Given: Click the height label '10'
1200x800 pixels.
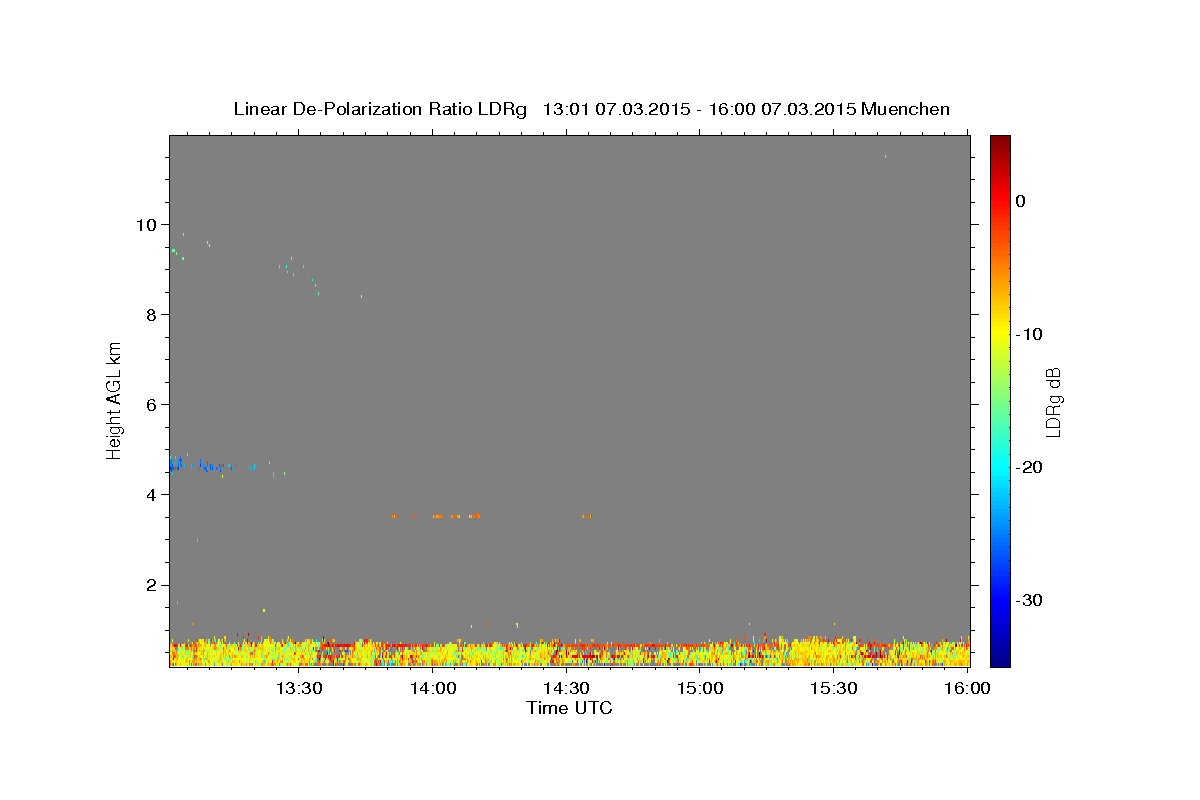Looking at the screenshot, I should coord(147,224).
